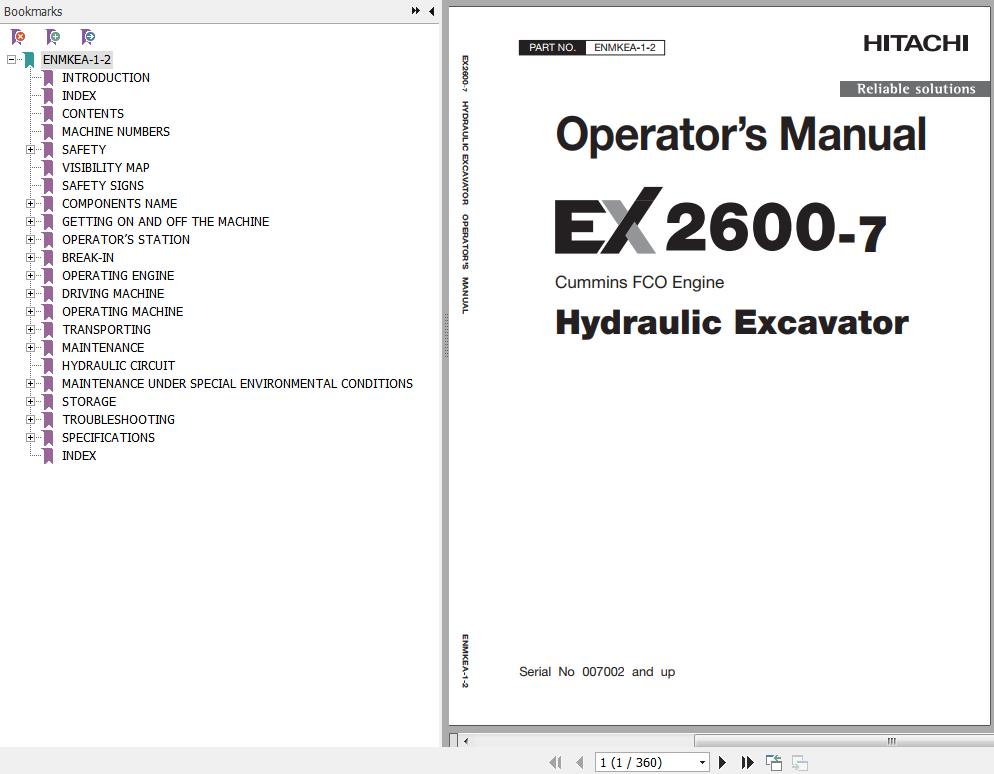Go to first page button
The height and width of the screenshot is (774, 994).
(555, 763)
